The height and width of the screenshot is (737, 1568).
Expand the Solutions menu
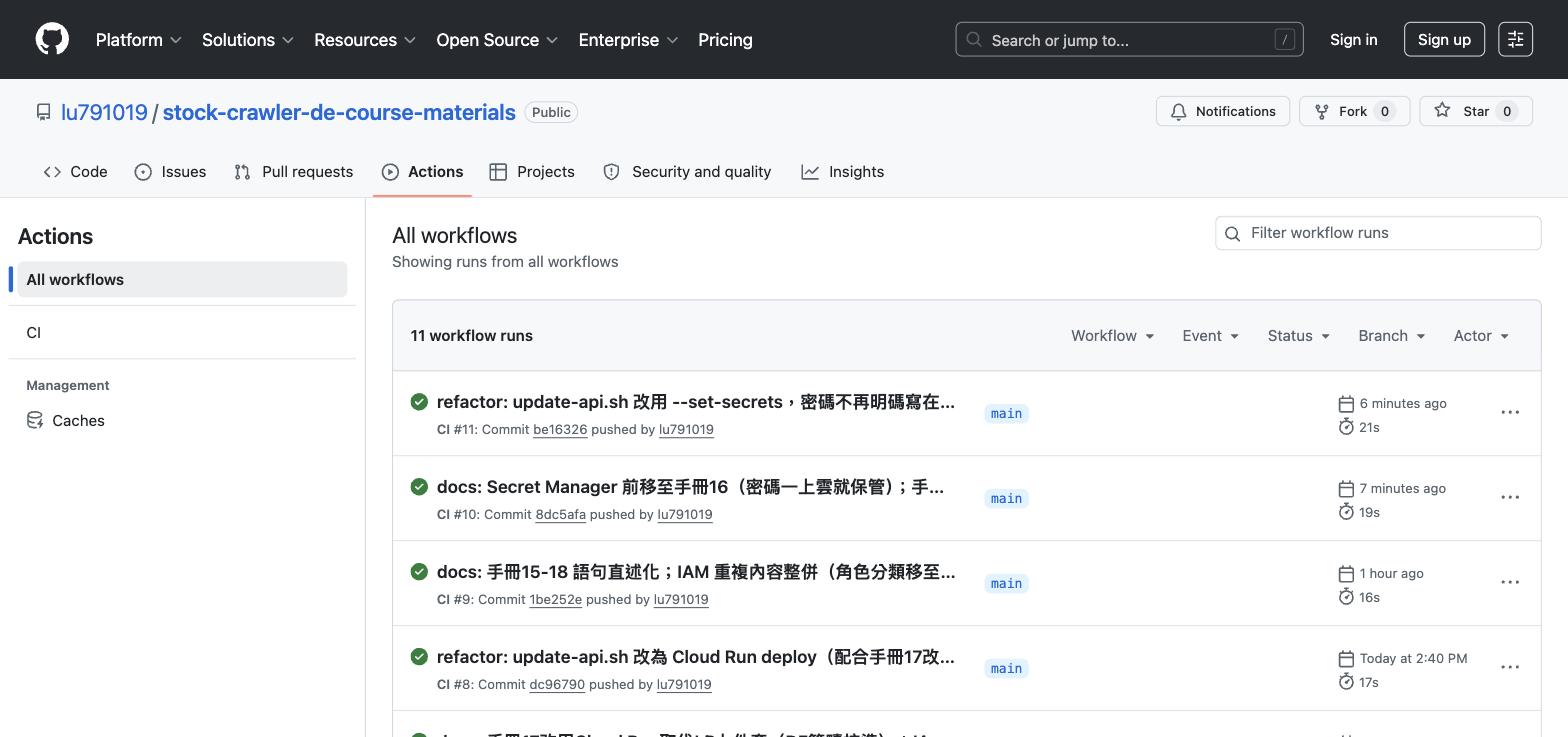click(x=247, y=40)
